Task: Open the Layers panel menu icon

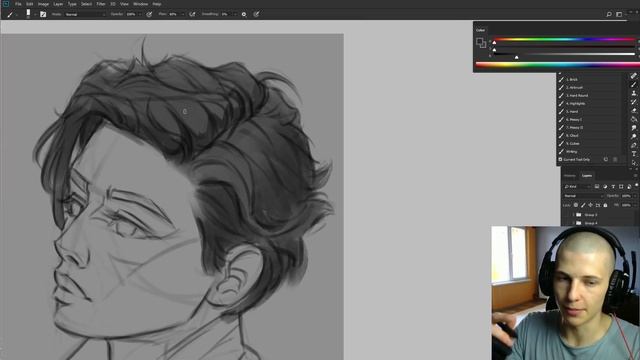Action: pyautogui.click(x=636, y=176)
